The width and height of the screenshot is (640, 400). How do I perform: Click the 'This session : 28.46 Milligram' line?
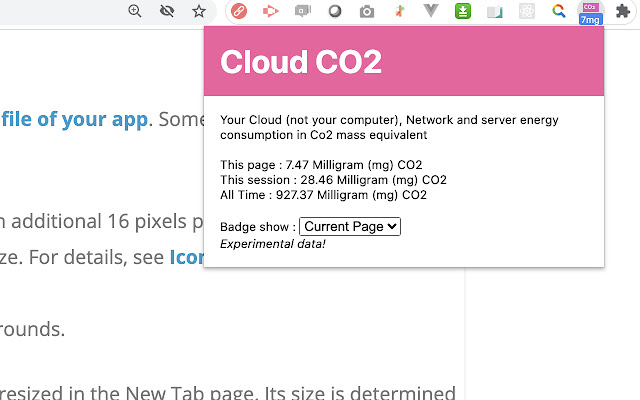coord(333,180)
